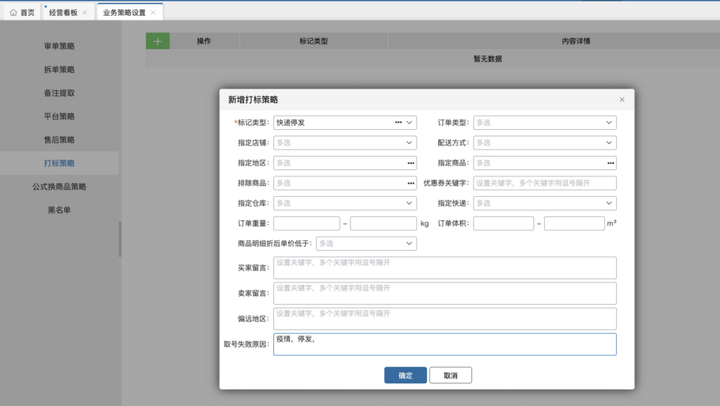The height and width of the screenshot is (406, 720).
Task: Expand the 配送方式 dropdown
Action: [545, 143]
